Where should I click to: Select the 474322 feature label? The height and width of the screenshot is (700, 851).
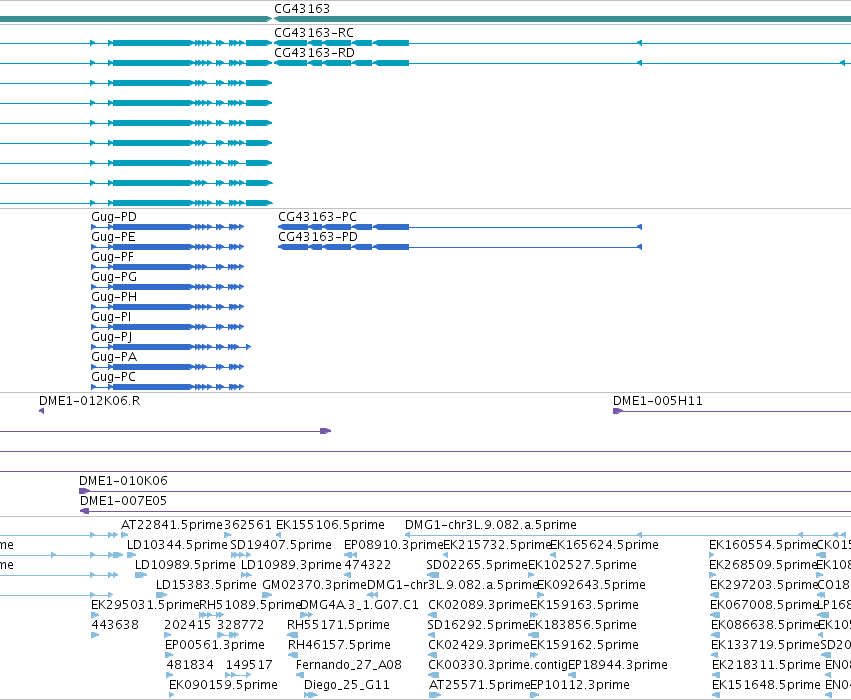pyautogui.click(x=367, y=565)
